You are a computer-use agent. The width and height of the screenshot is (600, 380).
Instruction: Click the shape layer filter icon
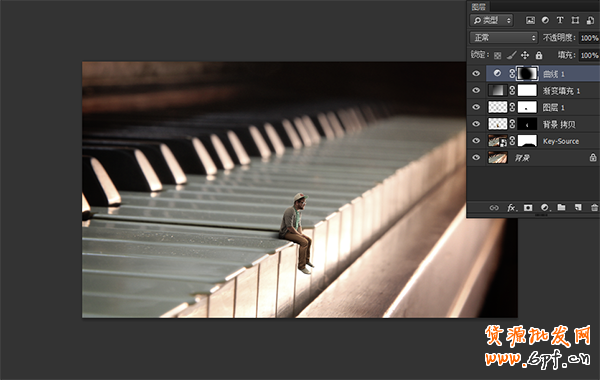click(x=575, y=20)
